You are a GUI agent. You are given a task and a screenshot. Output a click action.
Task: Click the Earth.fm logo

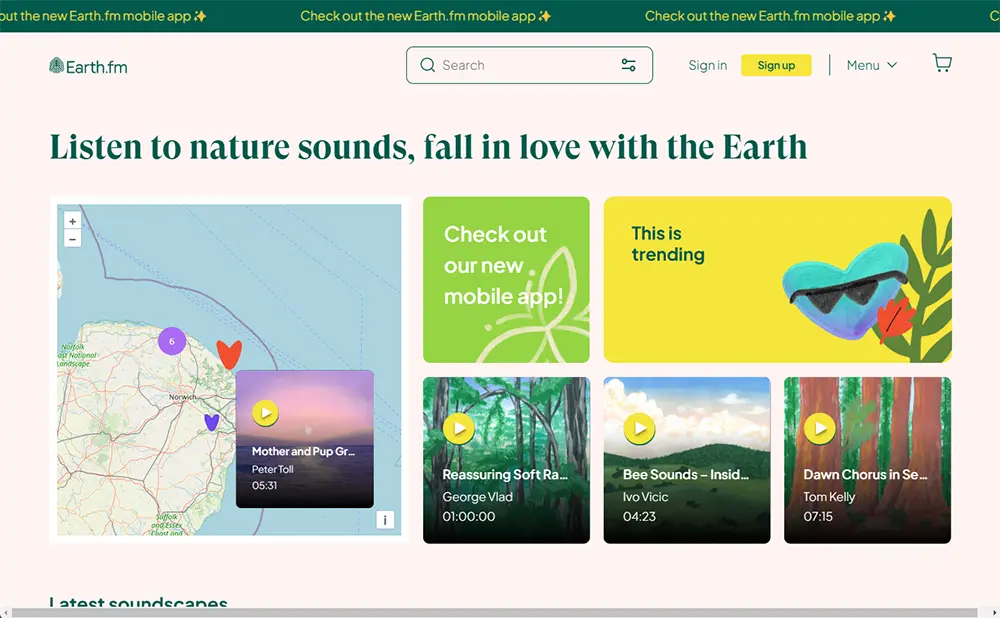click(x=88, y=66)
